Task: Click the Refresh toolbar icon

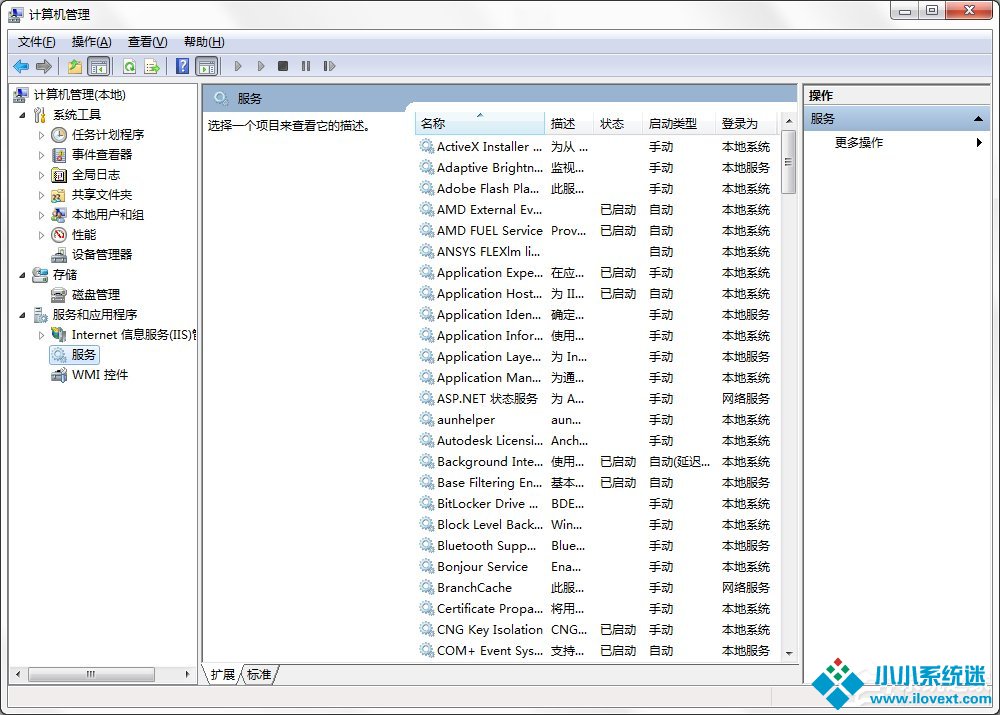Action: (x=129, y=66)
